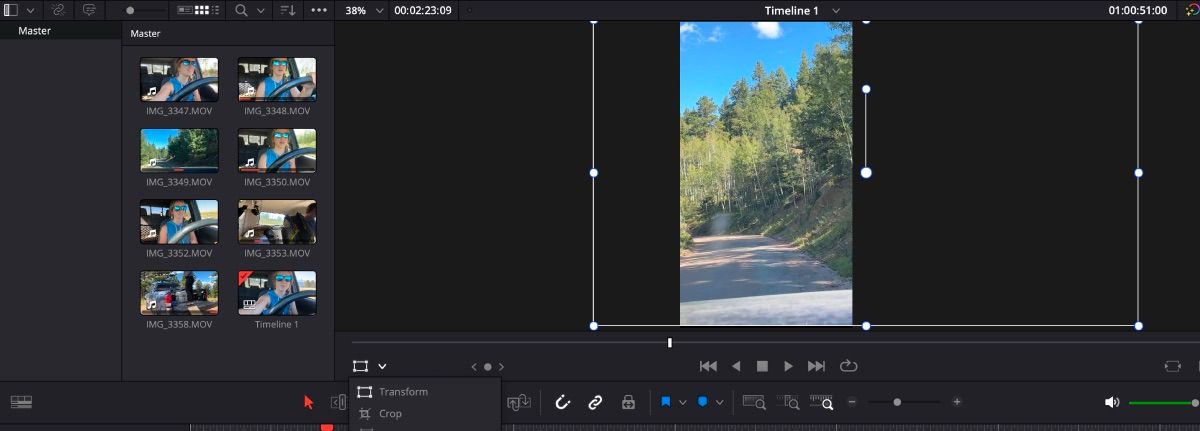Click the blue flag marker icon

666,402
